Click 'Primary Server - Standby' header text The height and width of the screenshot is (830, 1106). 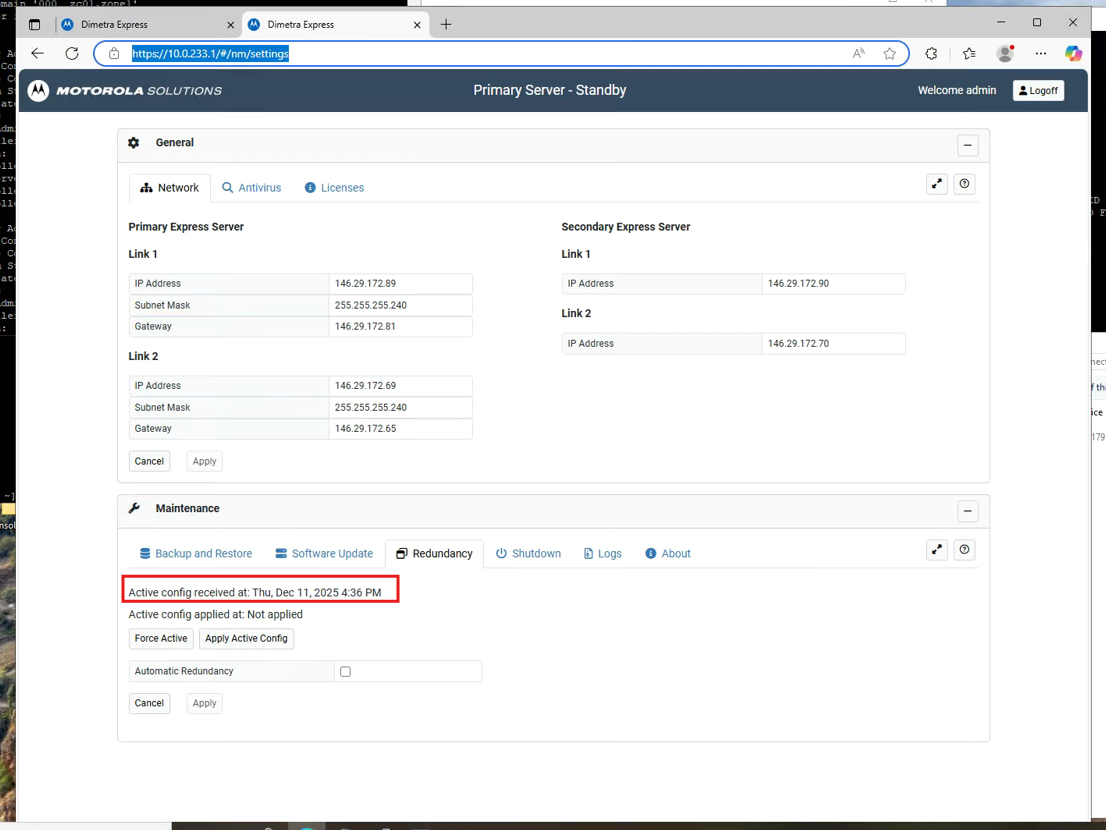(549, 90)
